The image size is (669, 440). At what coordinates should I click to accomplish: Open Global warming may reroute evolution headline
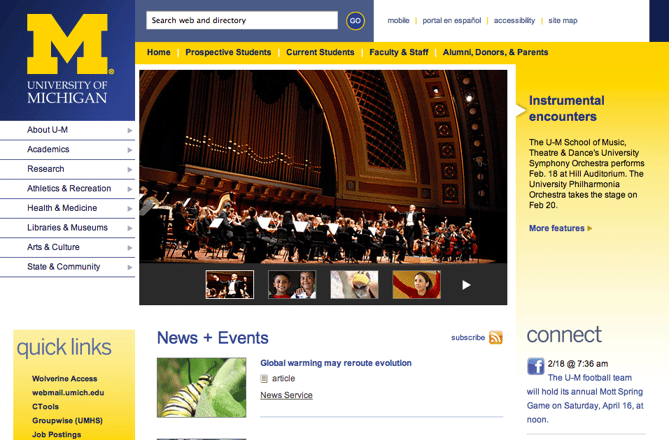(336, 363)
